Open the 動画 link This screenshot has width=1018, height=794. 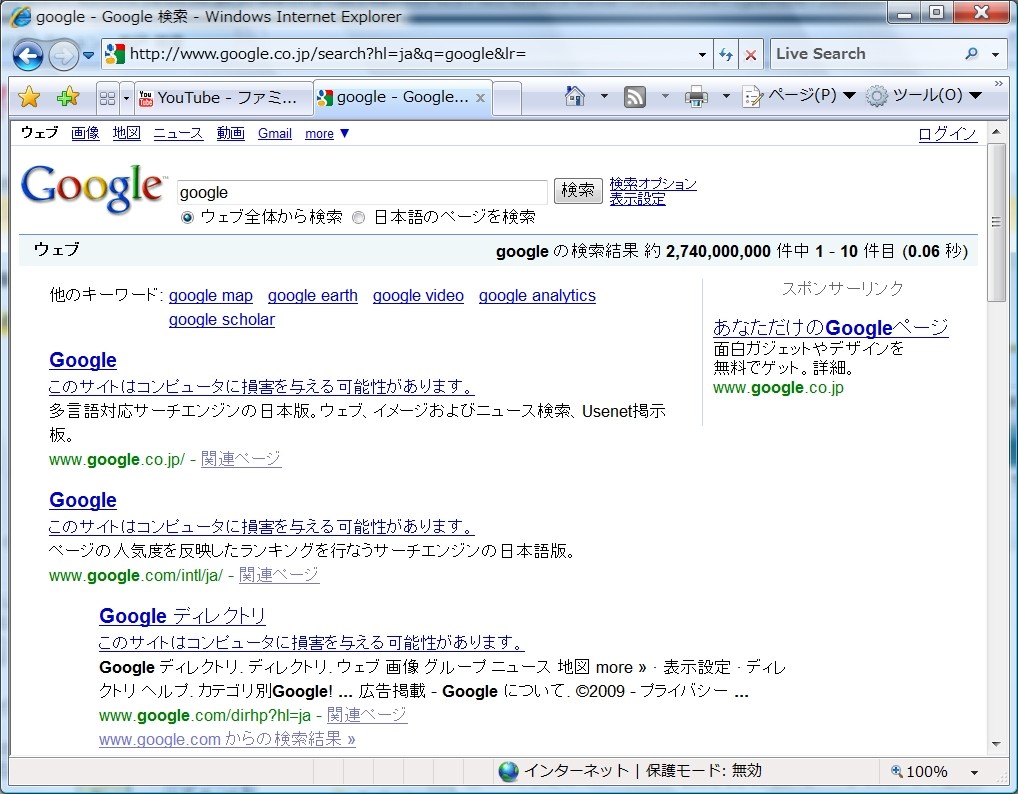(230, 133)
